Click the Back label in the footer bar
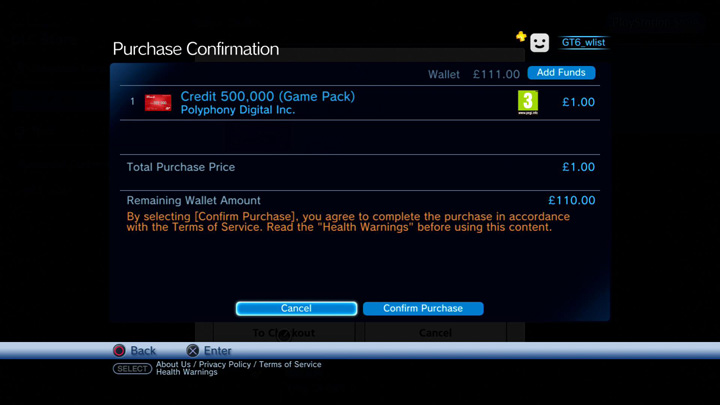The width and height of the screenshot is (720, 405). pos(143,351)
